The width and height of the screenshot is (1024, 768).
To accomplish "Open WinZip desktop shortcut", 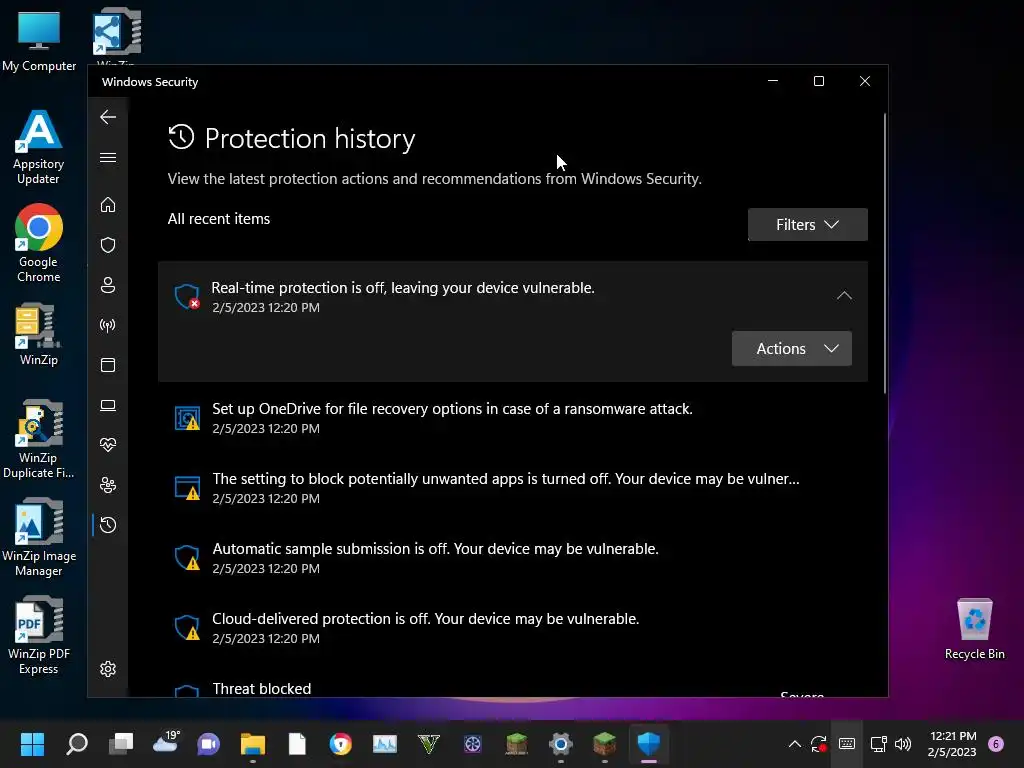I will [x=39, y=334].
